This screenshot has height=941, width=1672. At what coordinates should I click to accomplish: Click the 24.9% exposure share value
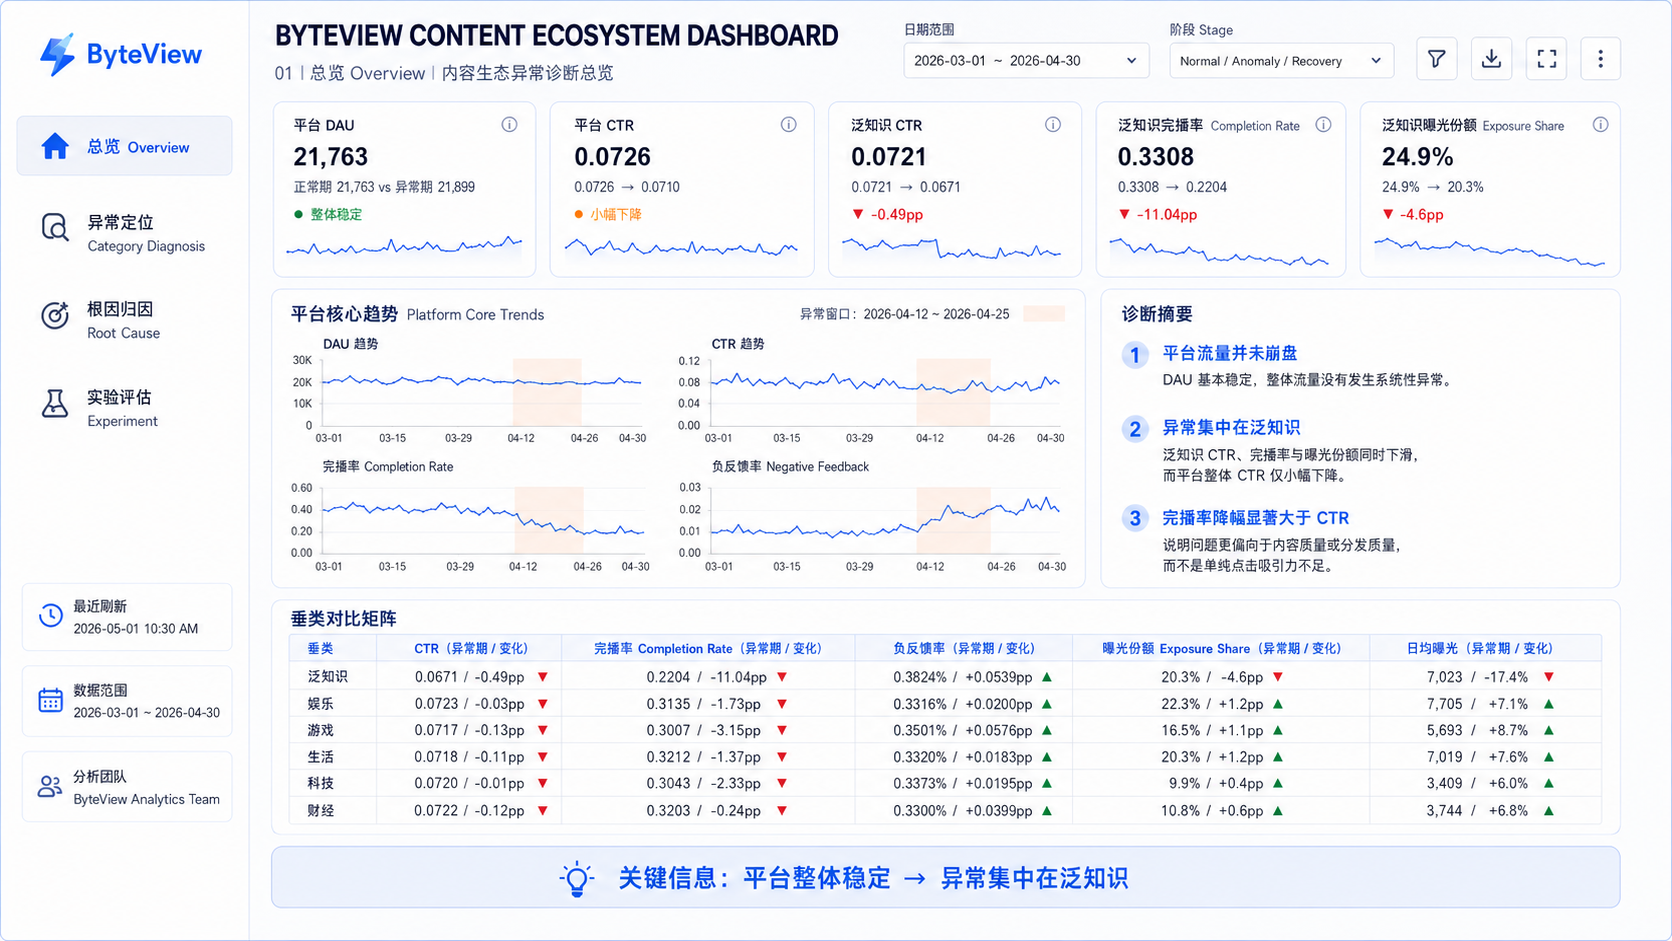click(x=1417, y=157)
